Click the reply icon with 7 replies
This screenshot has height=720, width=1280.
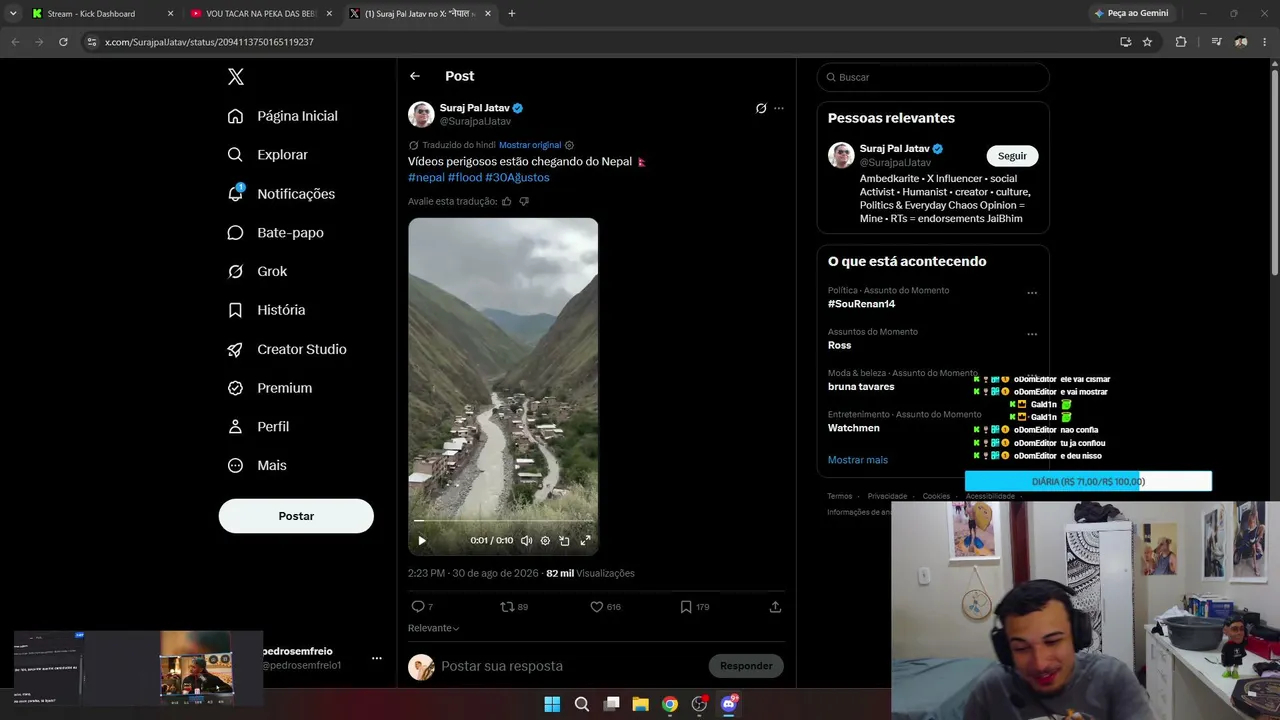(422, 607)
